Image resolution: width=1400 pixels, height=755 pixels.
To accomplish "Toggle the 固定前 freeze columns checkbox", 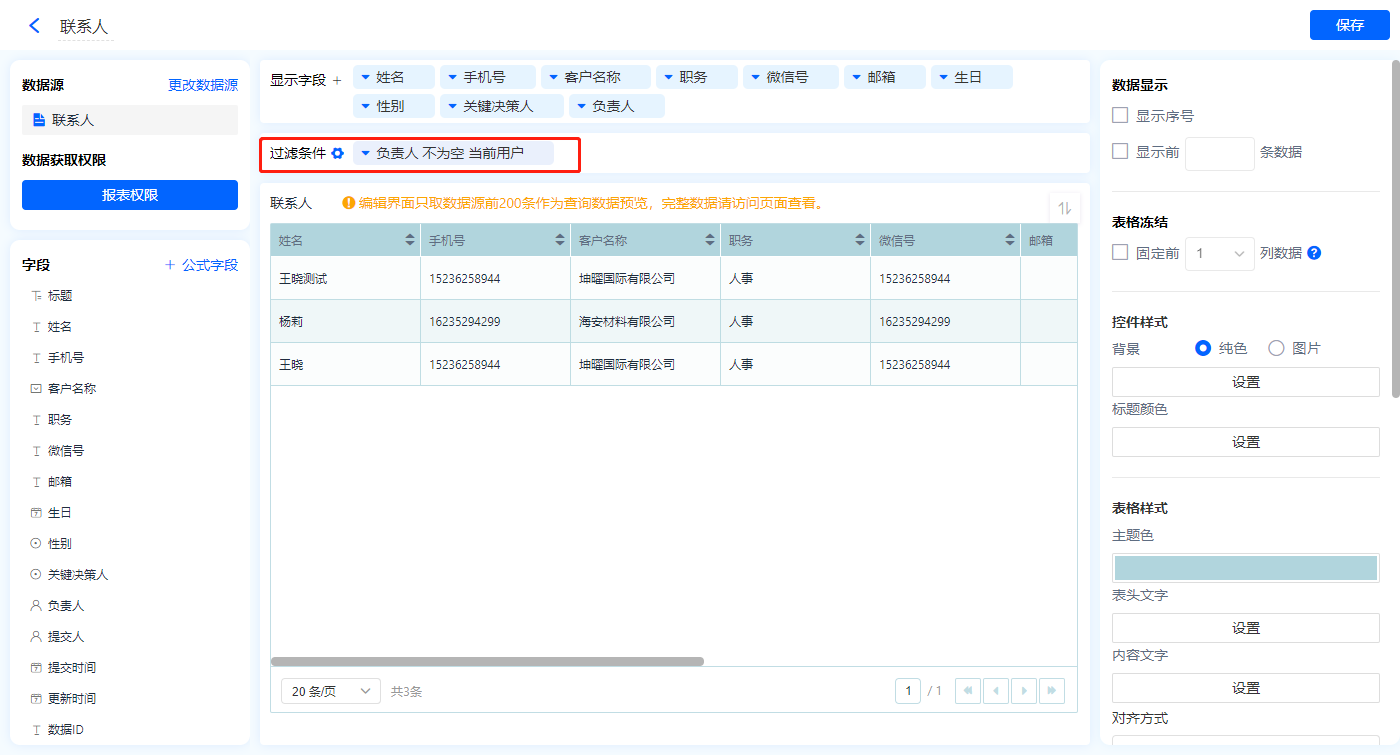I will (1121, 253).
